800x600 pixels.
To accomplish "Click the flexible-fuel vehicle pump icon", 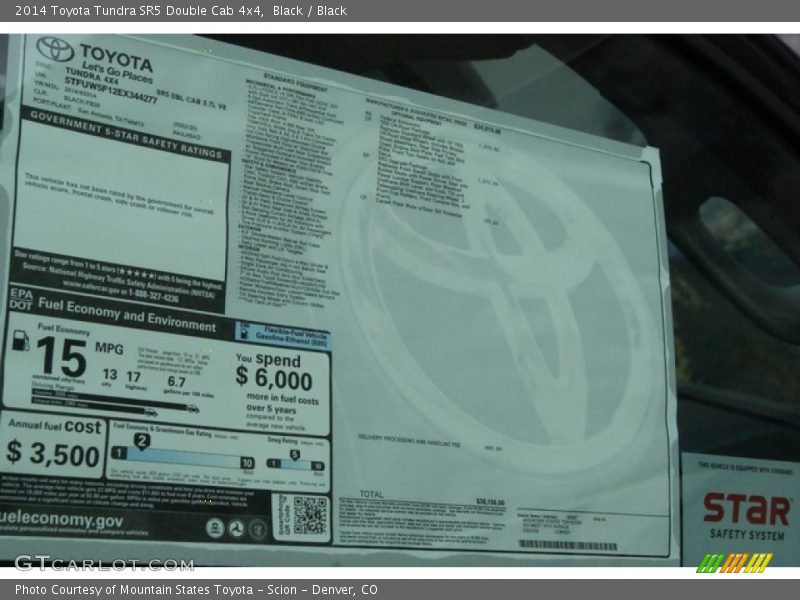I will click(x=244, y=334).
